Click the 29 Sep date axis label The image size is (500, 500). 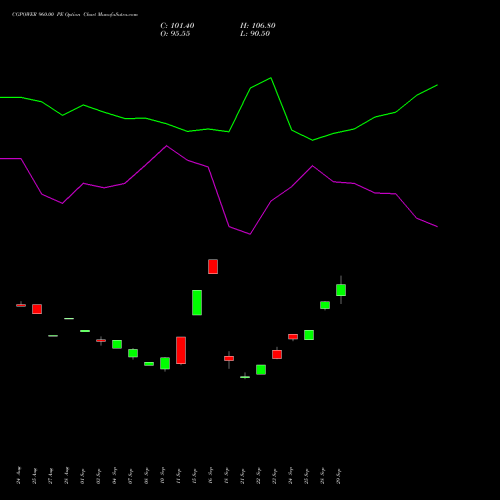pos(339,476)
